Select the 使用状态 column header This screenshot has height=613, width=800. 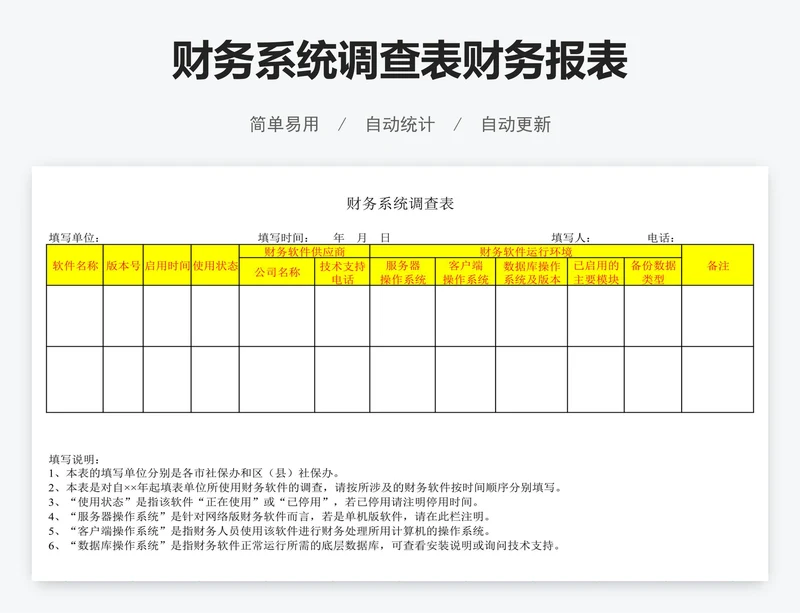click(x=215, y=265)
